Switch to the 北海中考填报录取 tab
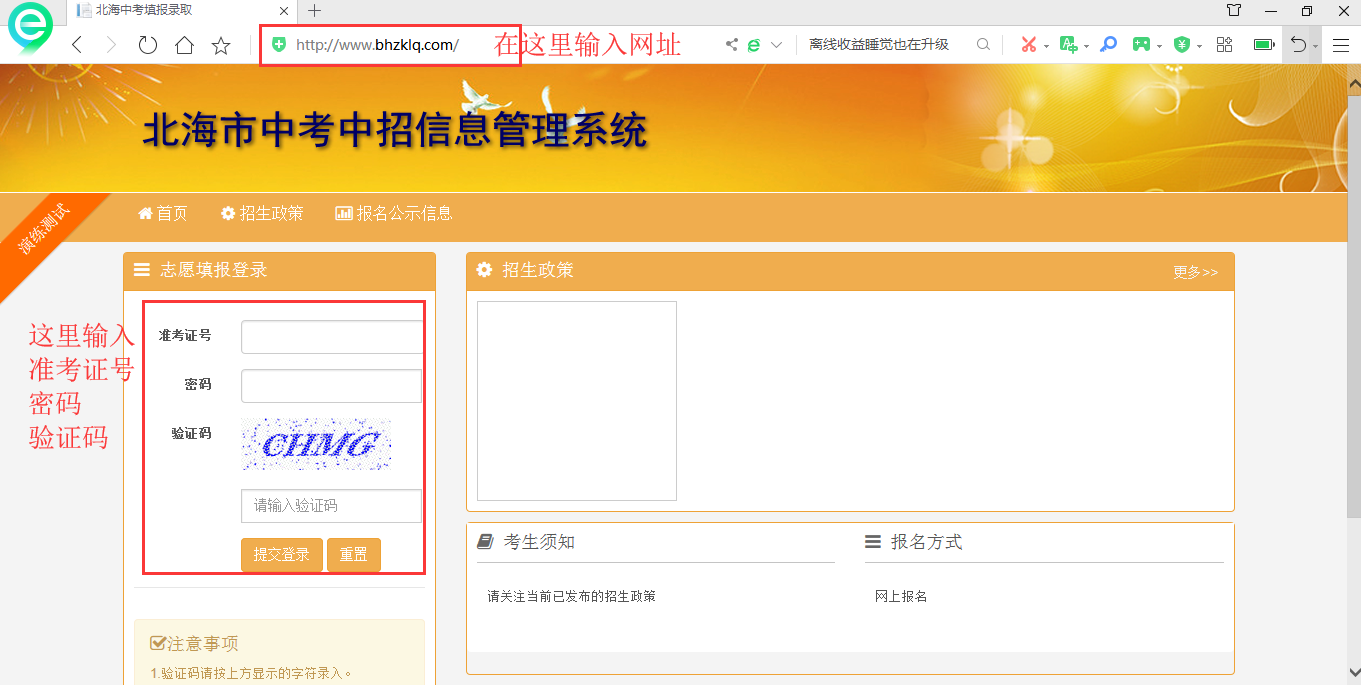Viewport: 1361px width, 685px height. coord(143,10)
